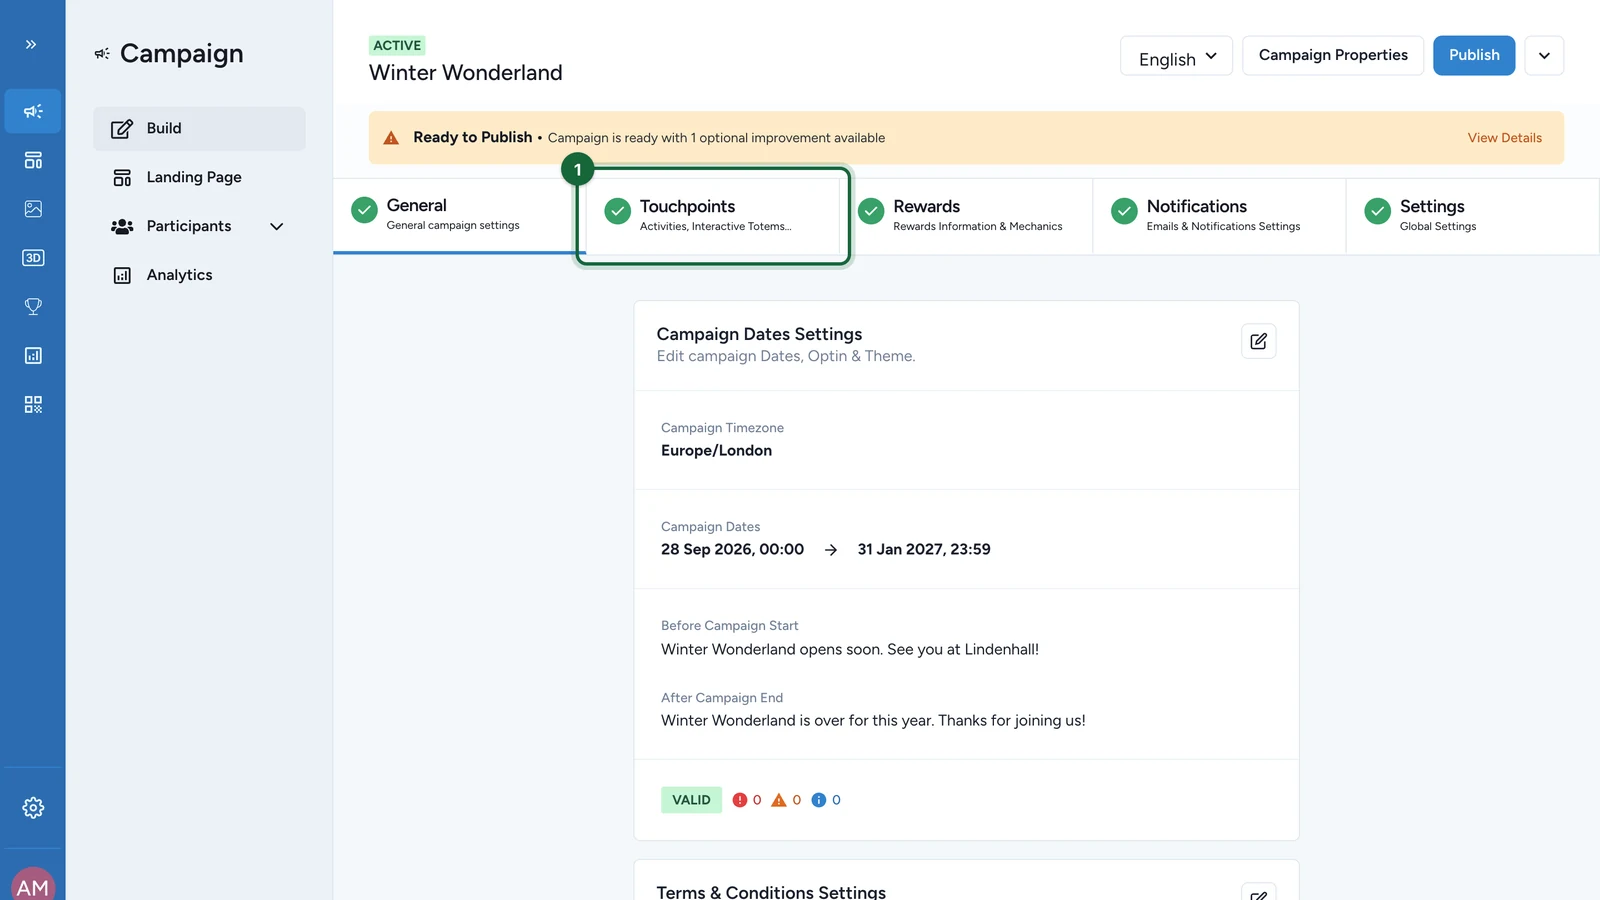Viewport: 1600px width, 900px height.
Task: Open the dropdown arrow beside Publish
Action: click(x=1544, y=56)
